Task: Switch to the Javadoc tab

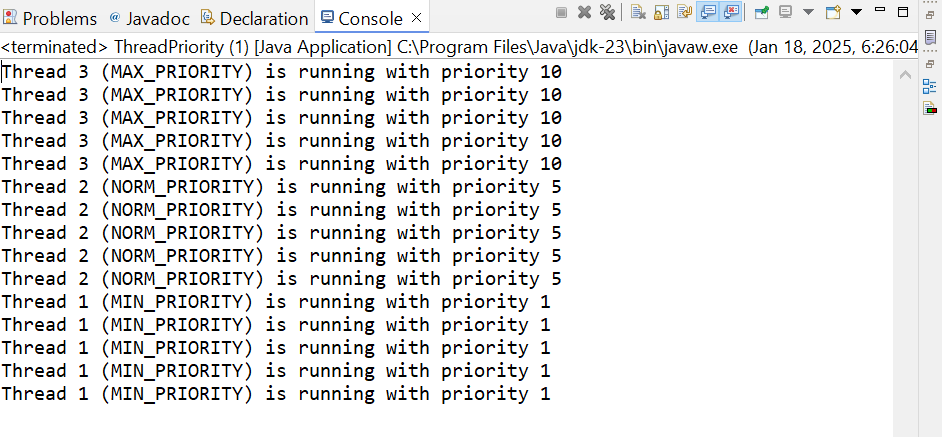Action: pyautogui.click(x=149, y=19)
